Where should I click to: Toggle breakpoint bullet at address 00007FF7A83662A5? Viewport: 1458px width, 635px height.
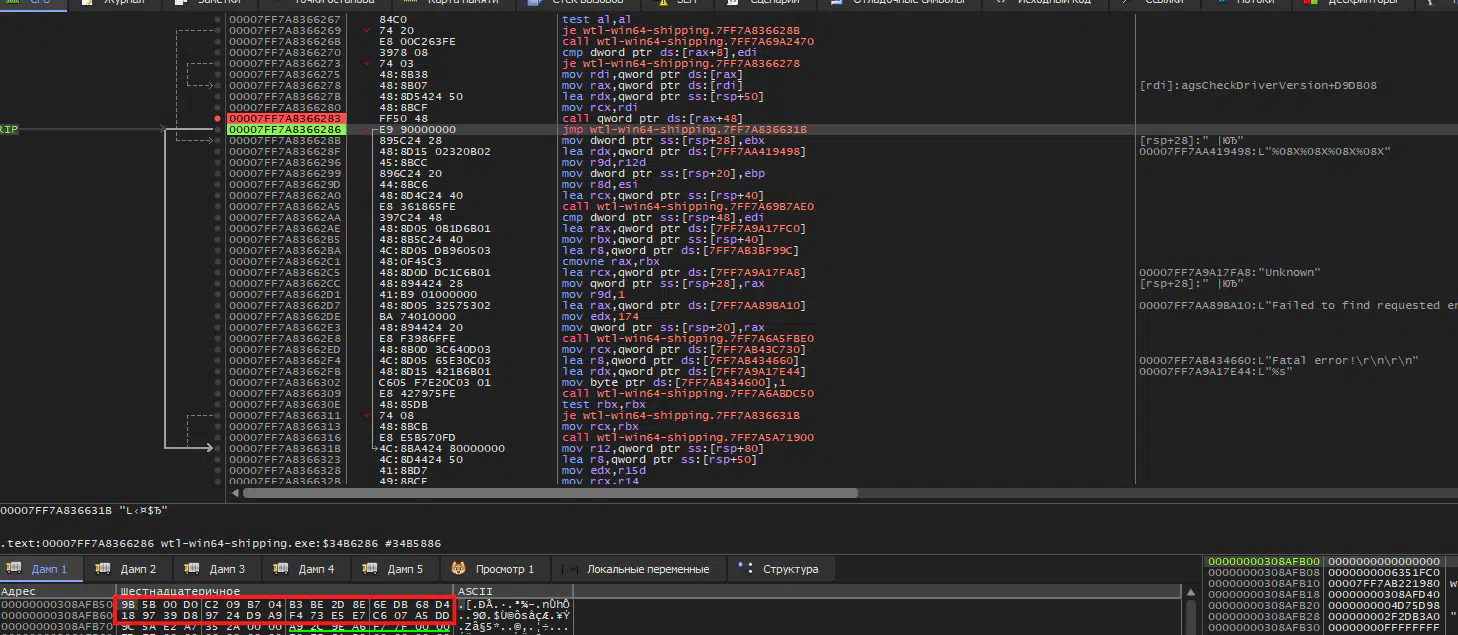click(x=218, y=207)
